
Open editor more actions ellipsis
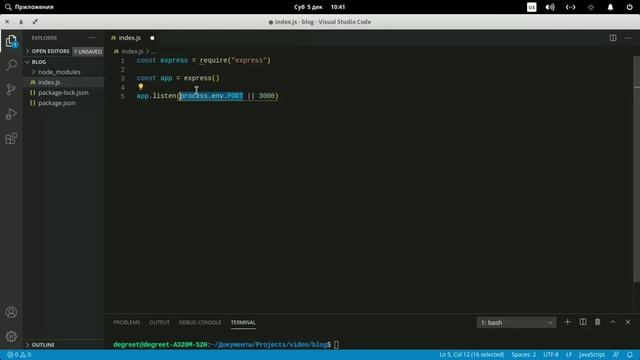point(628,38)
